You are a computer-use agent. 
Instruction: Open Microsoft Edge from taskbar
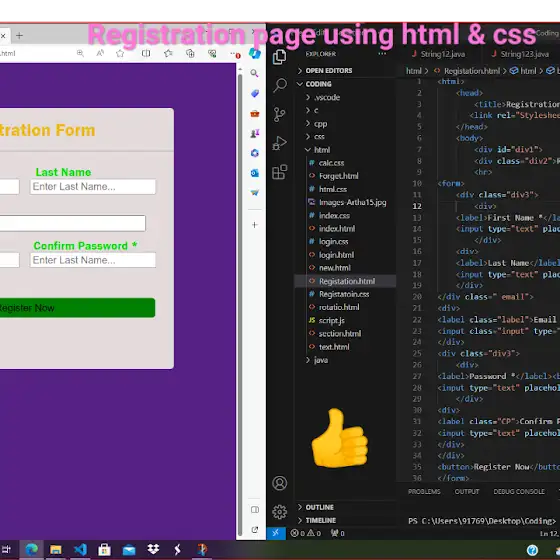click(31, 549)
